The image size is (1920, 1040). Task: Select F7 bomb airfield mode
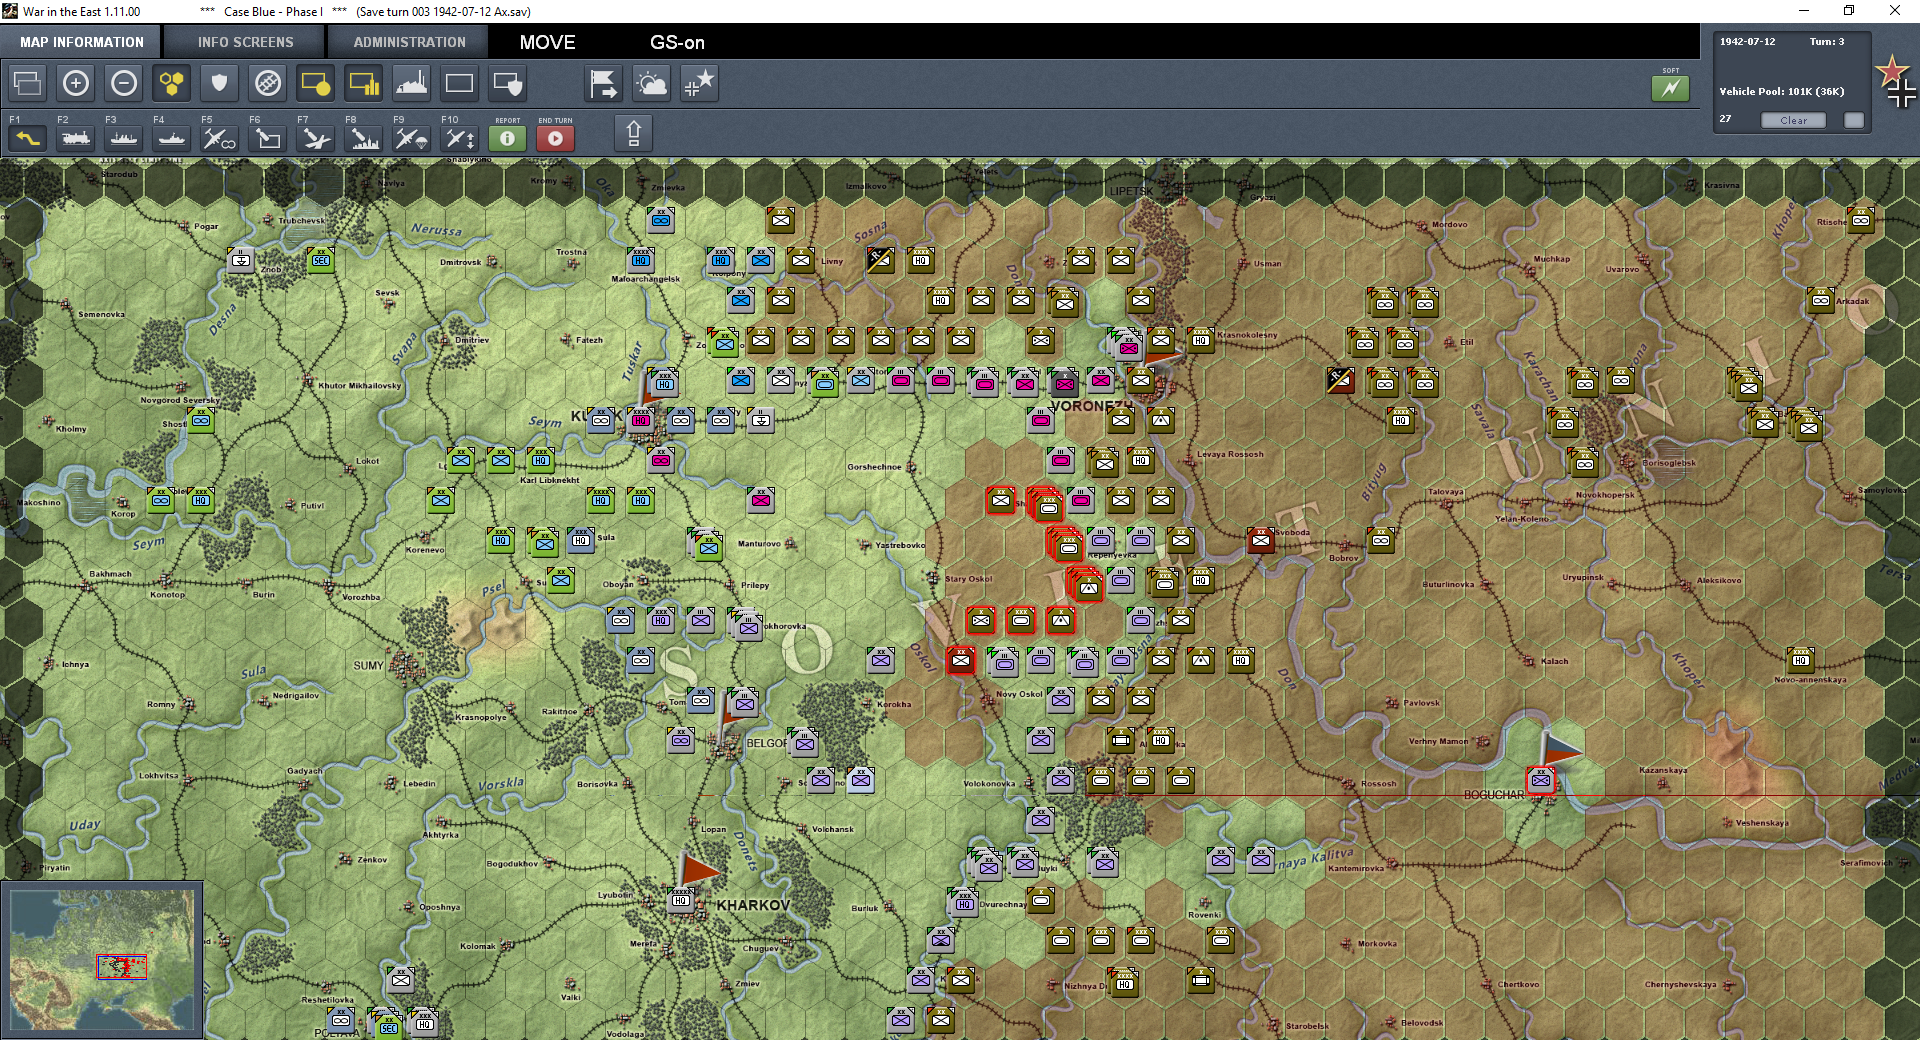tap(316, 138)
